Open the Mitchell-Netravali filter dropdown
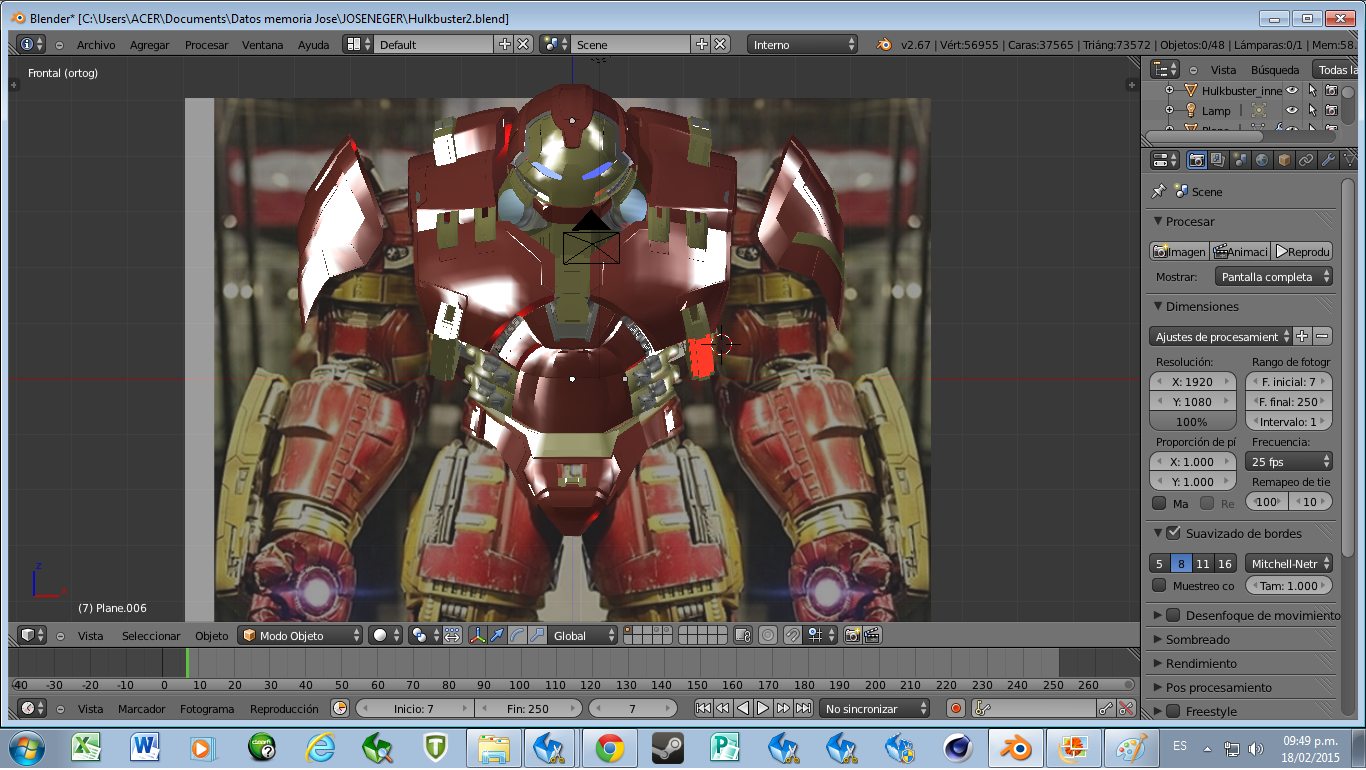Screen dimensions: 1366x770 (x=1289, y=563)
